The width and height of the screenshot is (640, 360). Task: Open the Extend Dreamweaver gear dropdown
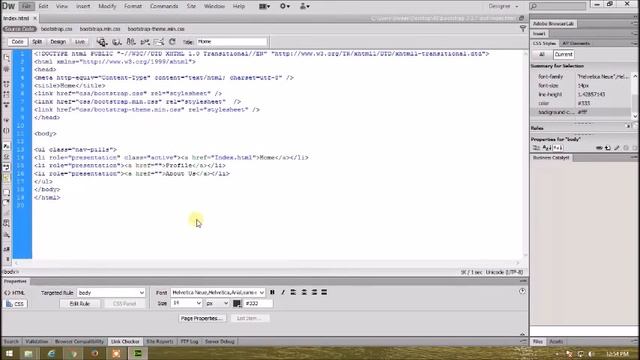285,6
